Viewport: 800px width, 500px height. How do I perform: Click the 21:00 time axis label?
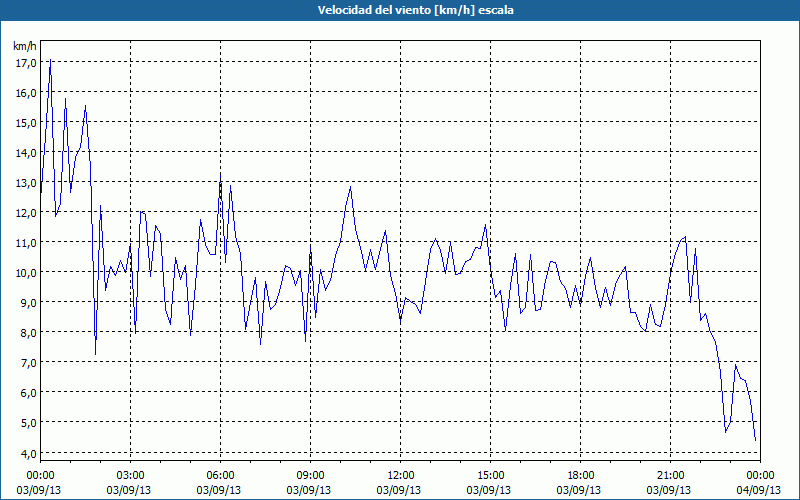click(670, 476)
